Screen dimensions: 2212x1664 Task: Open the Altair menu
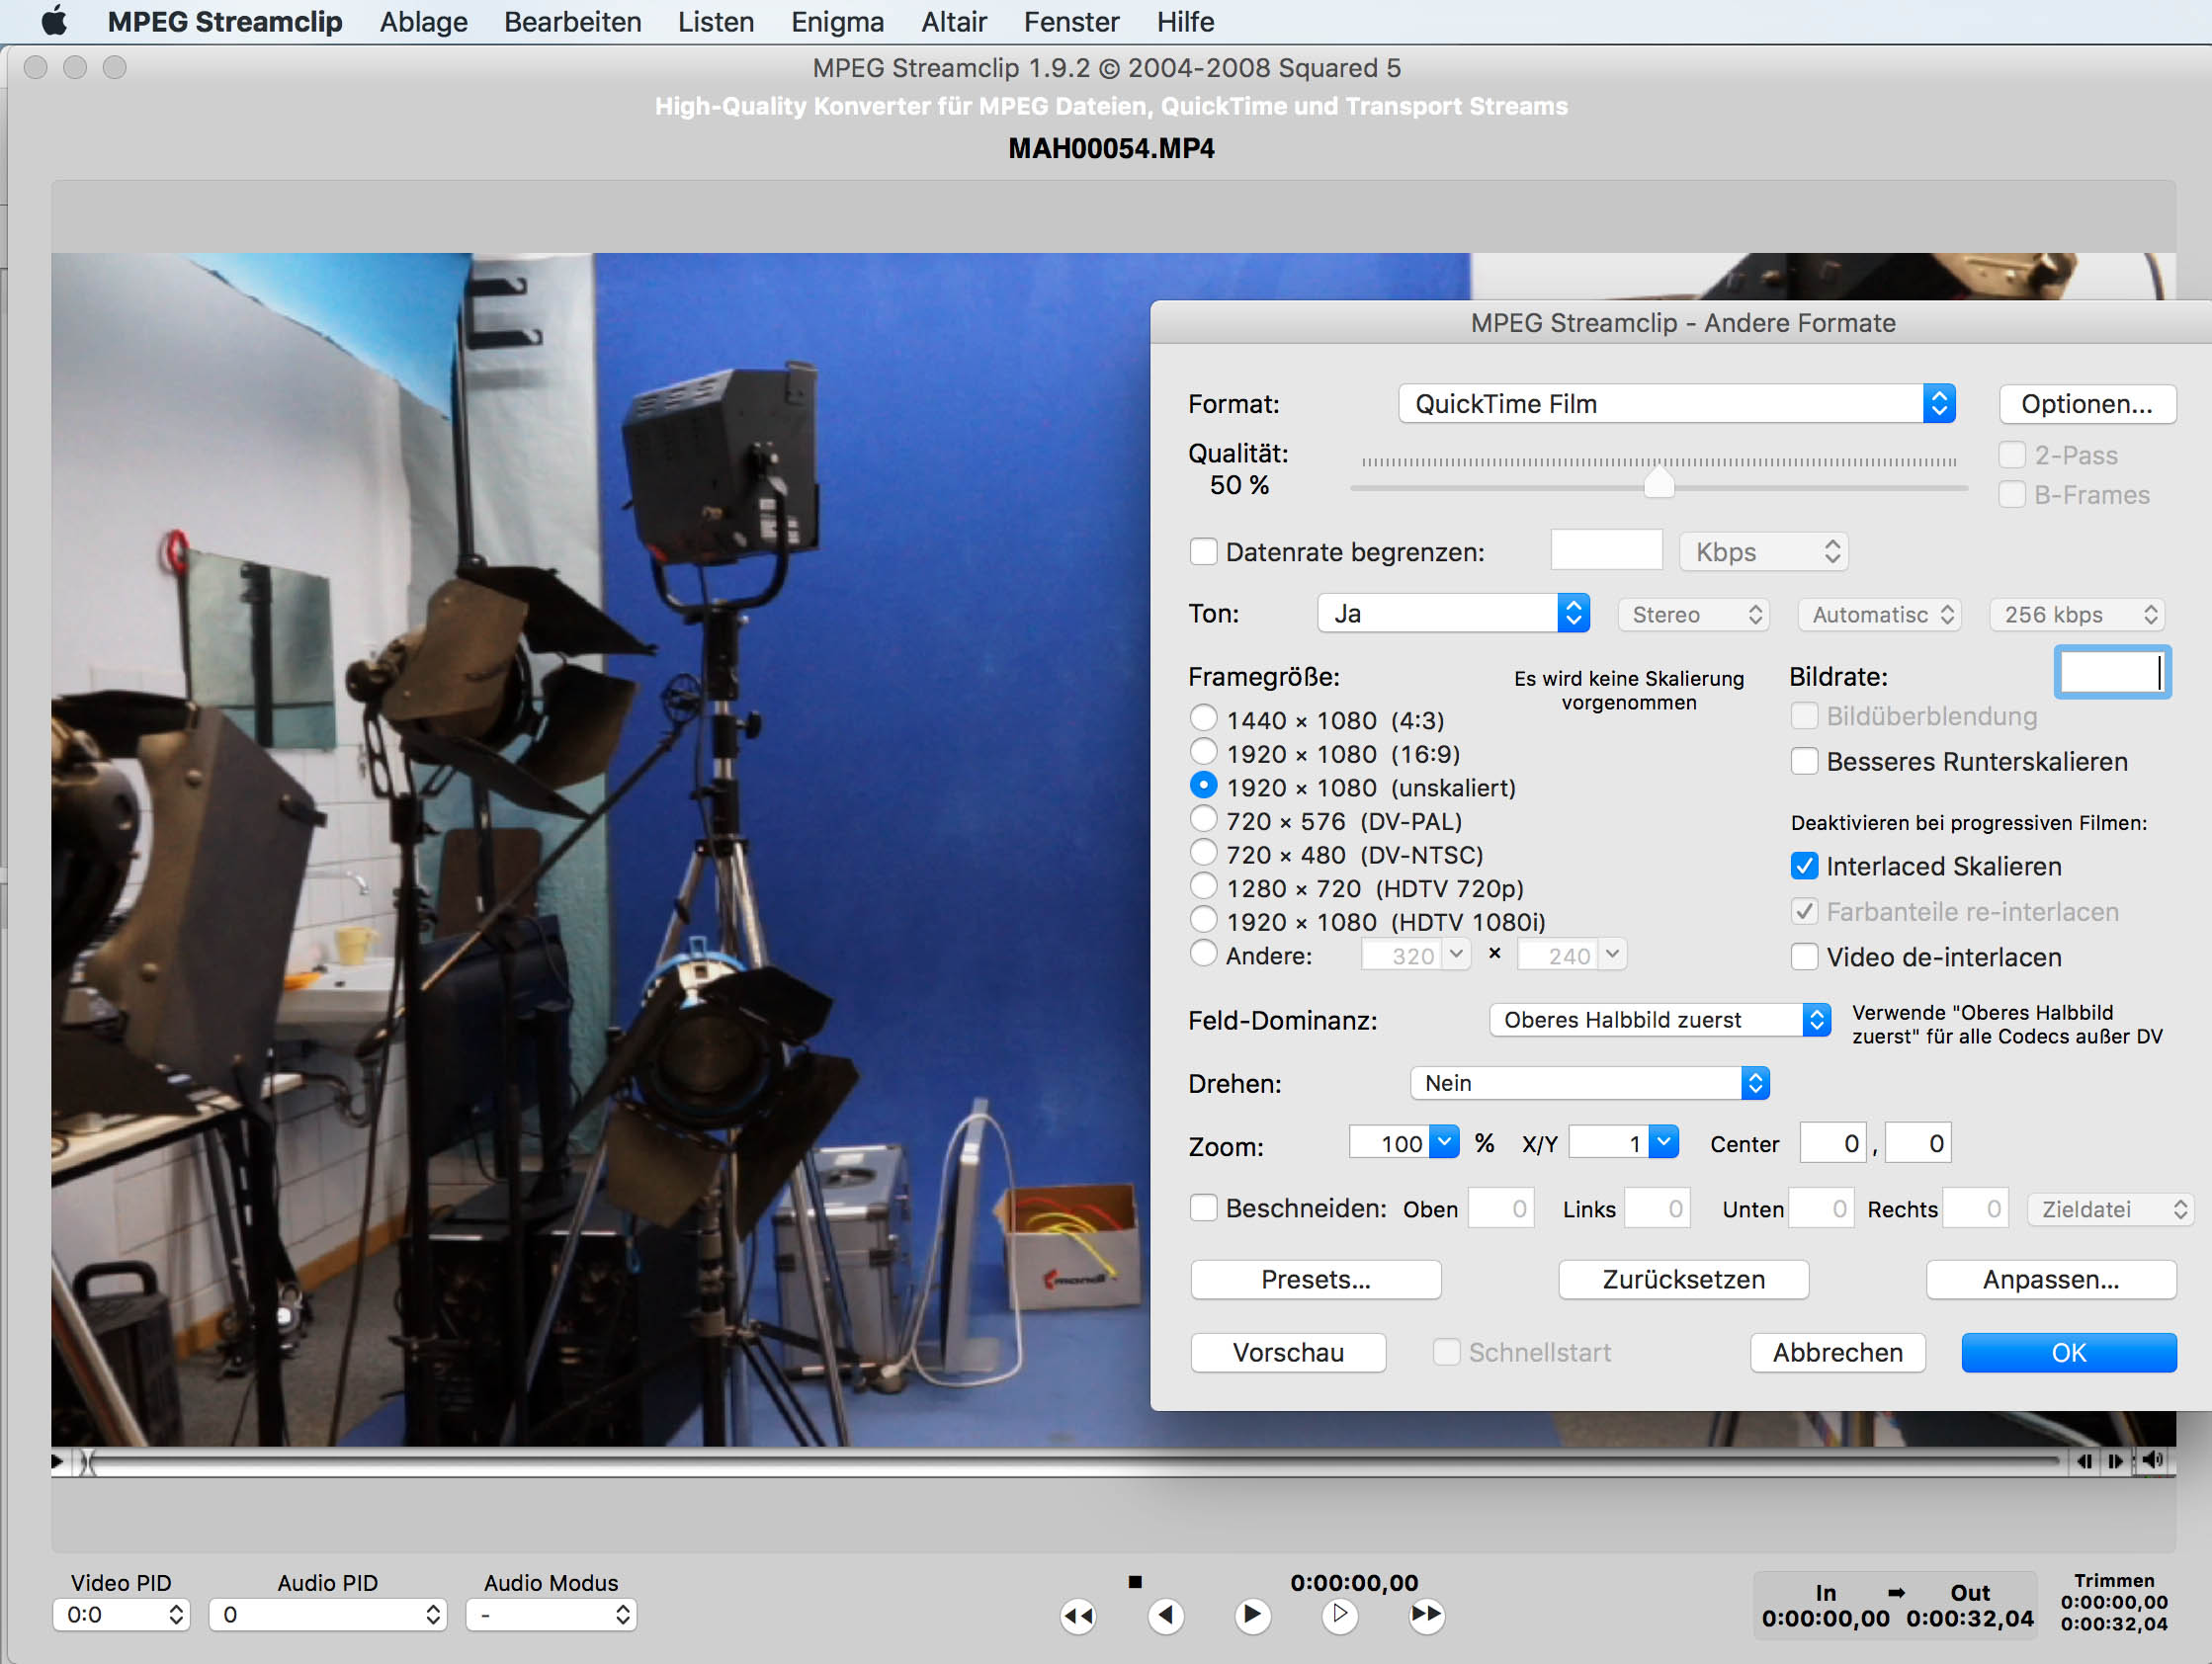[x=954, y=21]
